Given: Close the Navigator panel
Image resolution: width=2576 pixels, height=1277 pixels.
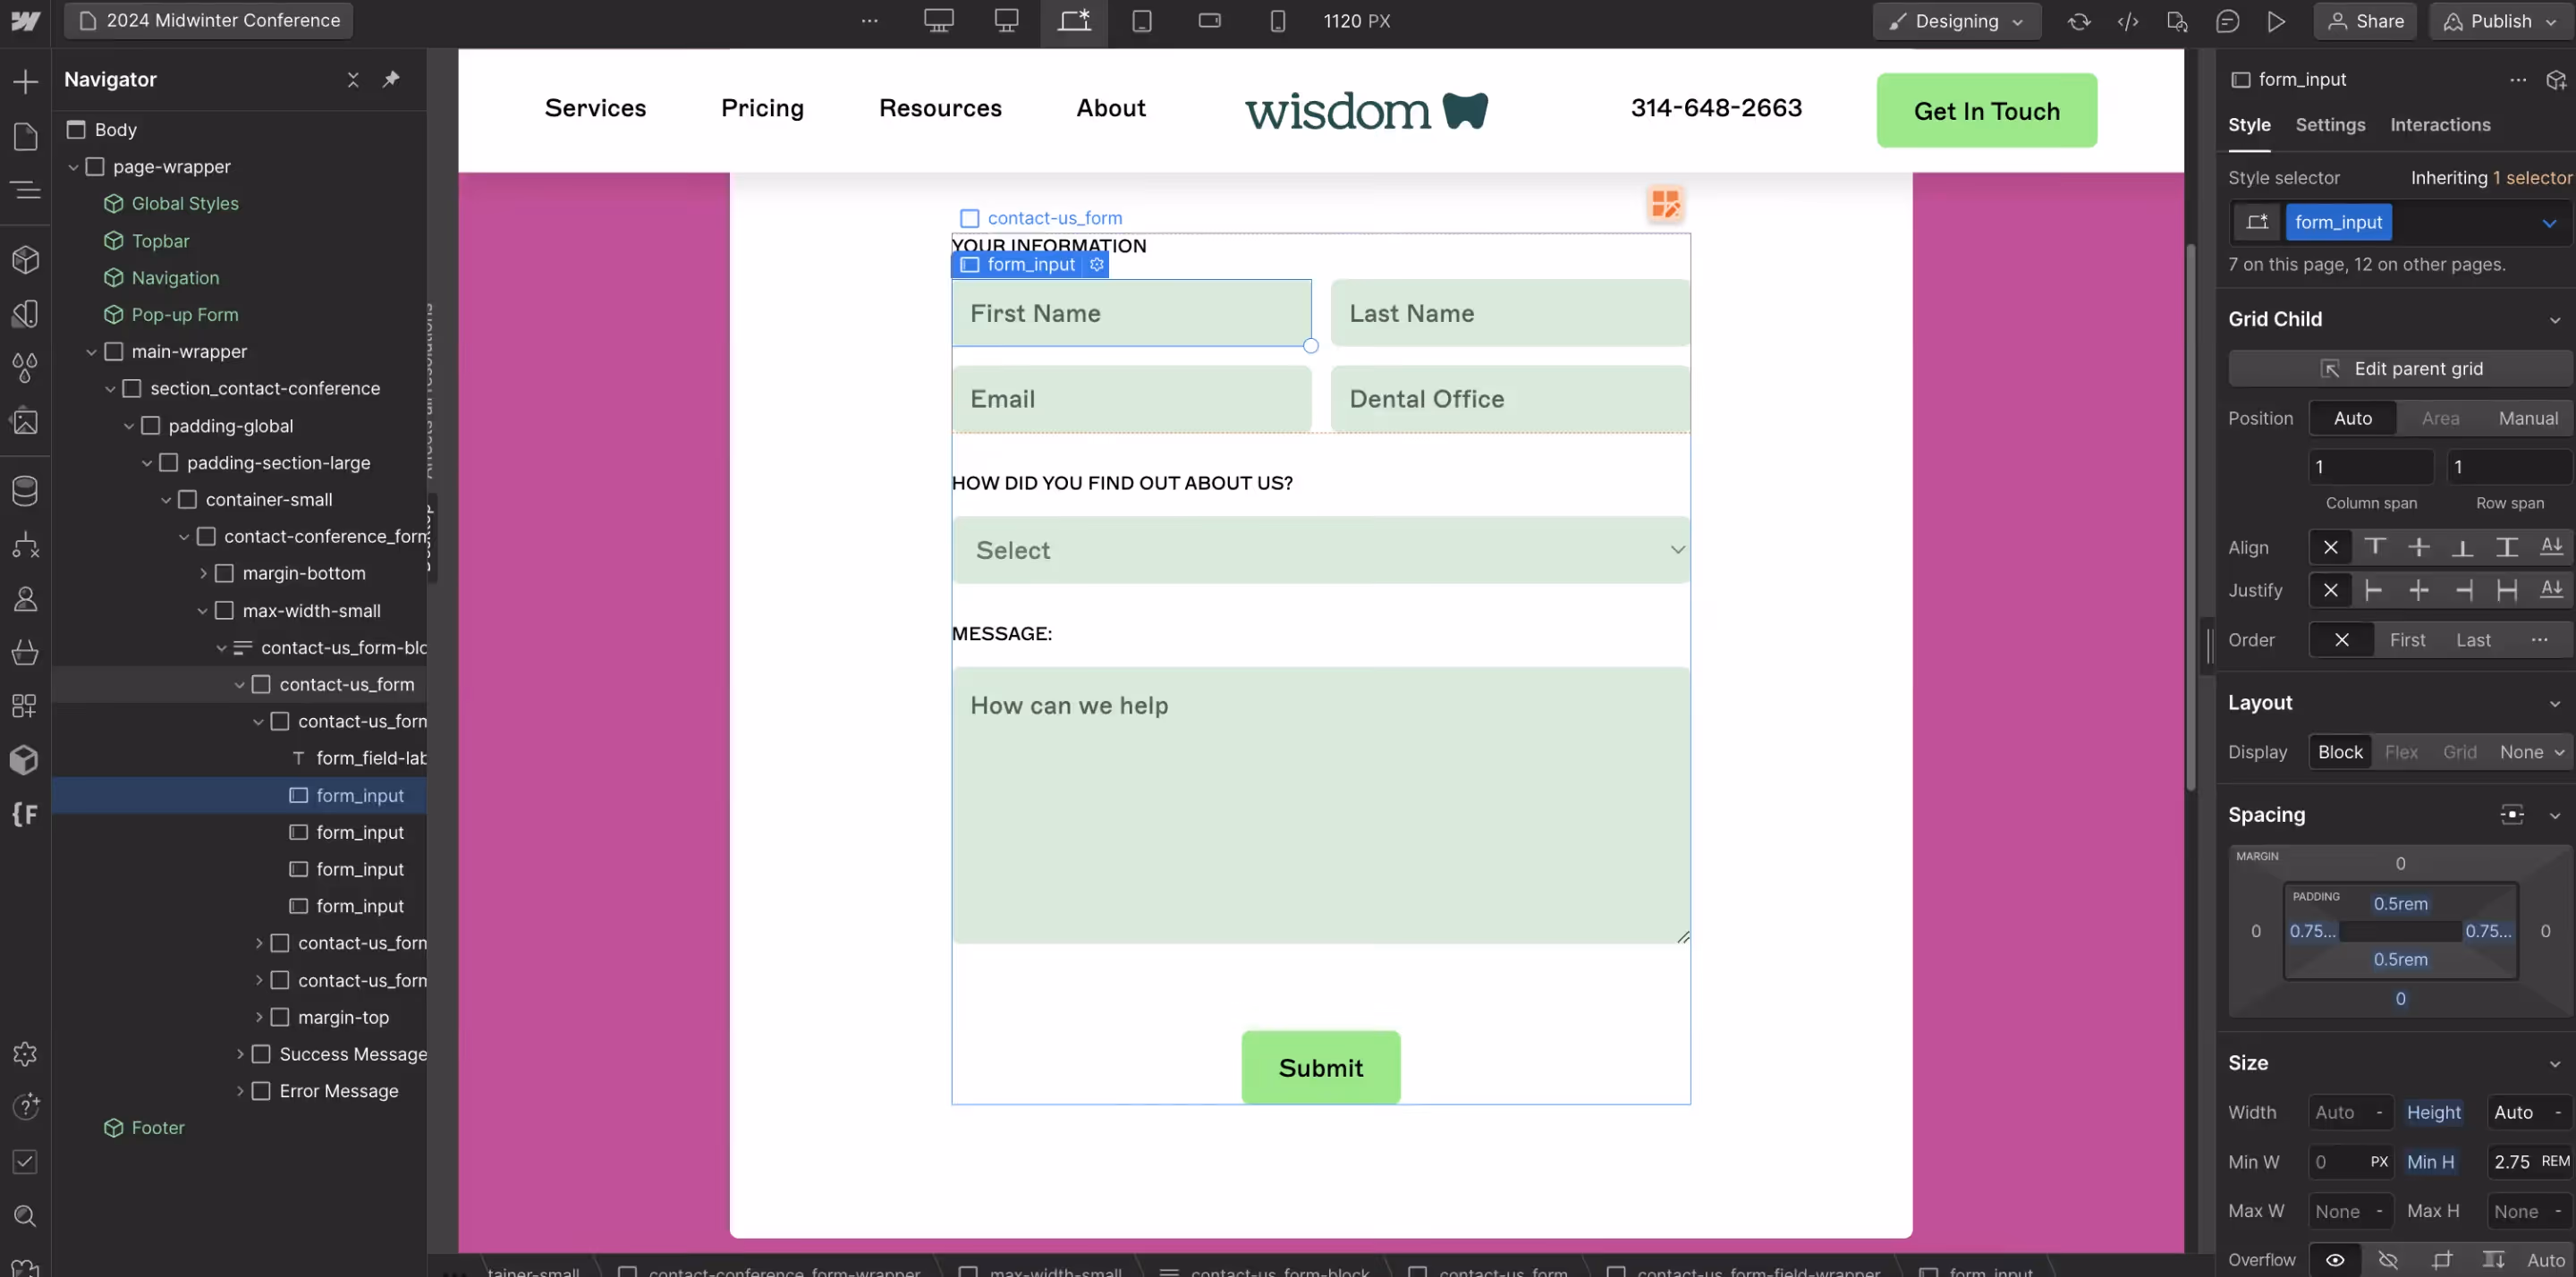Looking at the screenshot, I should [x=353, y=79].
